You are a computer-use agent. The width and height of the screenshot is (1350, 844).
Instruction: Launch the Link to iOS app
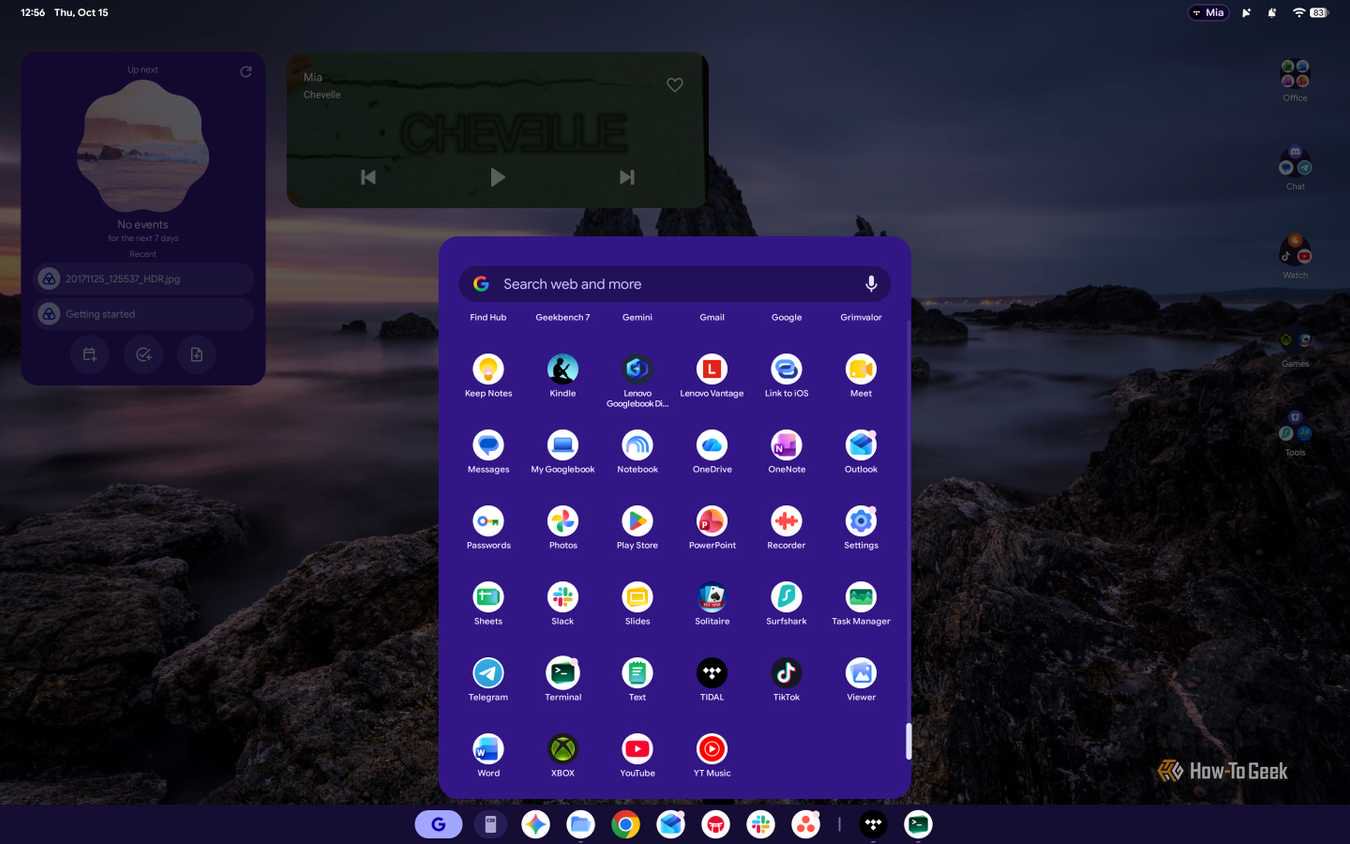pyautogui.click(x=786, y=369)
